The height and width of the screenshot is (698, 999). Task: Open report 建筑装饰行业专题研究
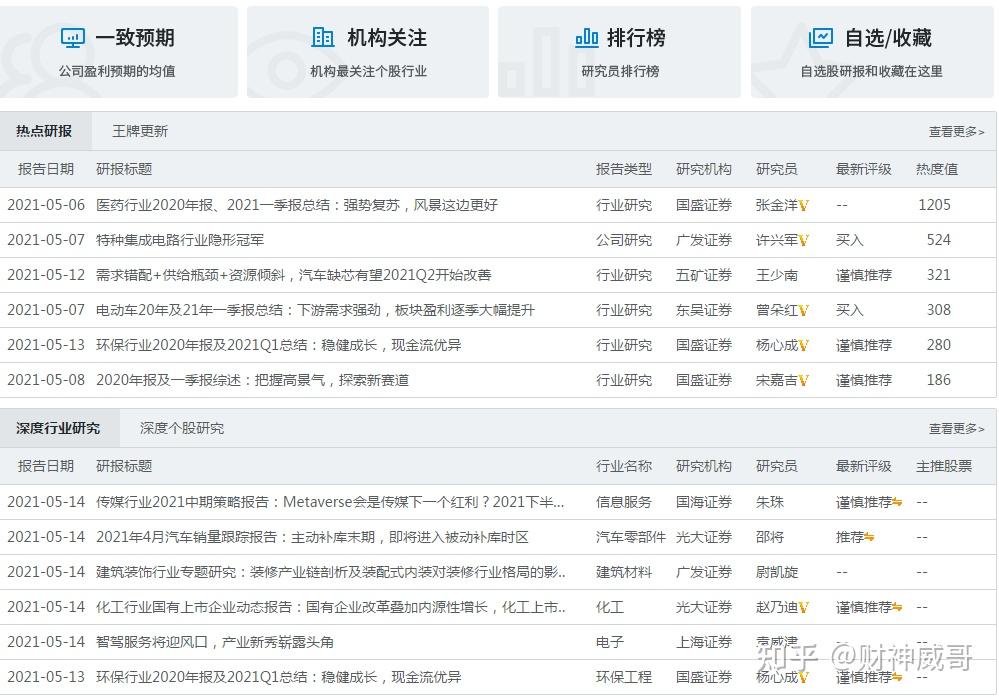(x=331, y=572)
